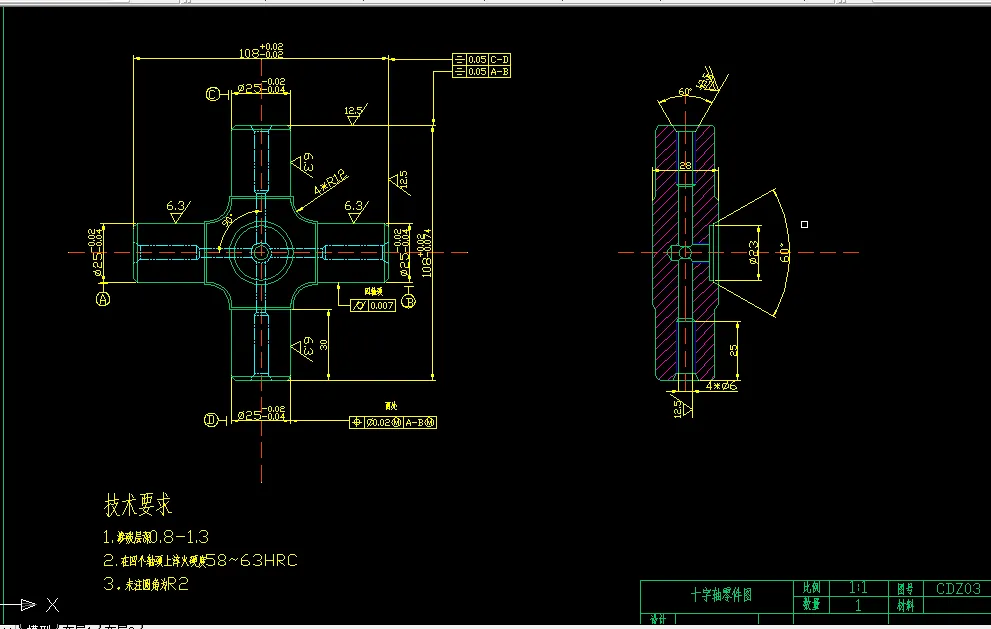991x629 pixels.
Task: Select the ø0.02 A-B position tolerance frame
Action: coord(392,422)
